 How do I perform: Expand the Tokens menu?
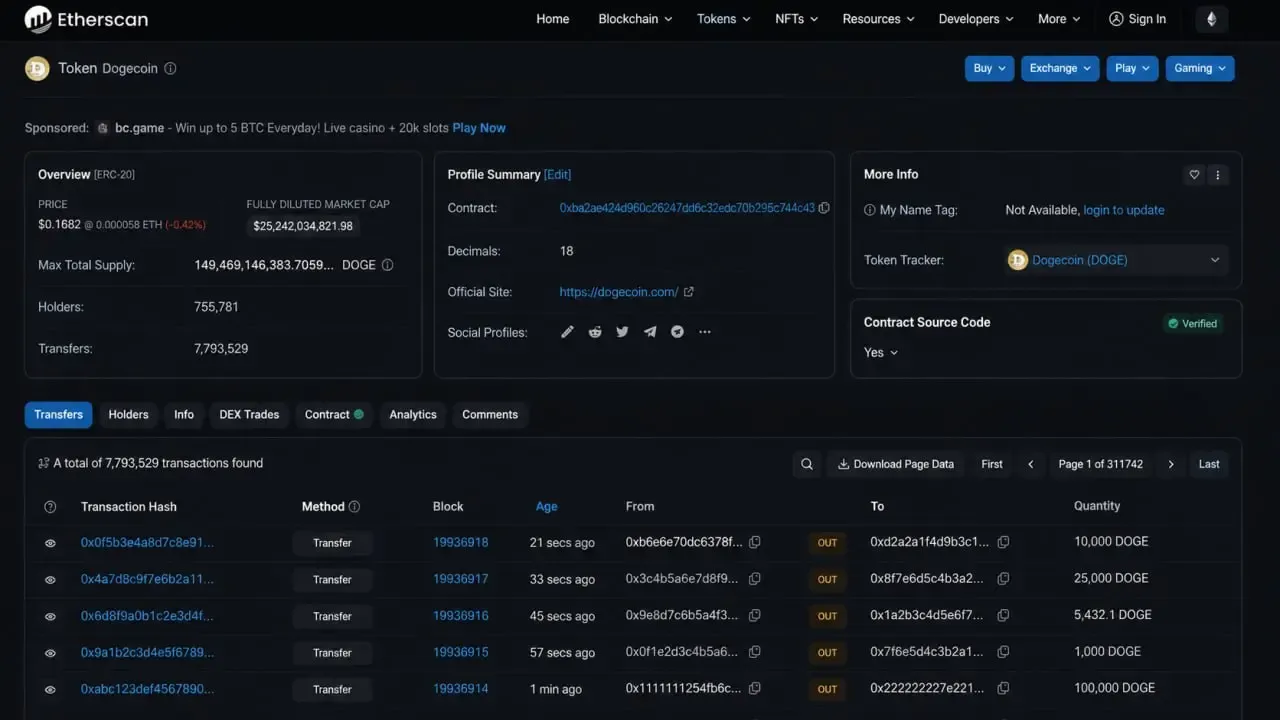pyautogui.click(x=724, y=19)
